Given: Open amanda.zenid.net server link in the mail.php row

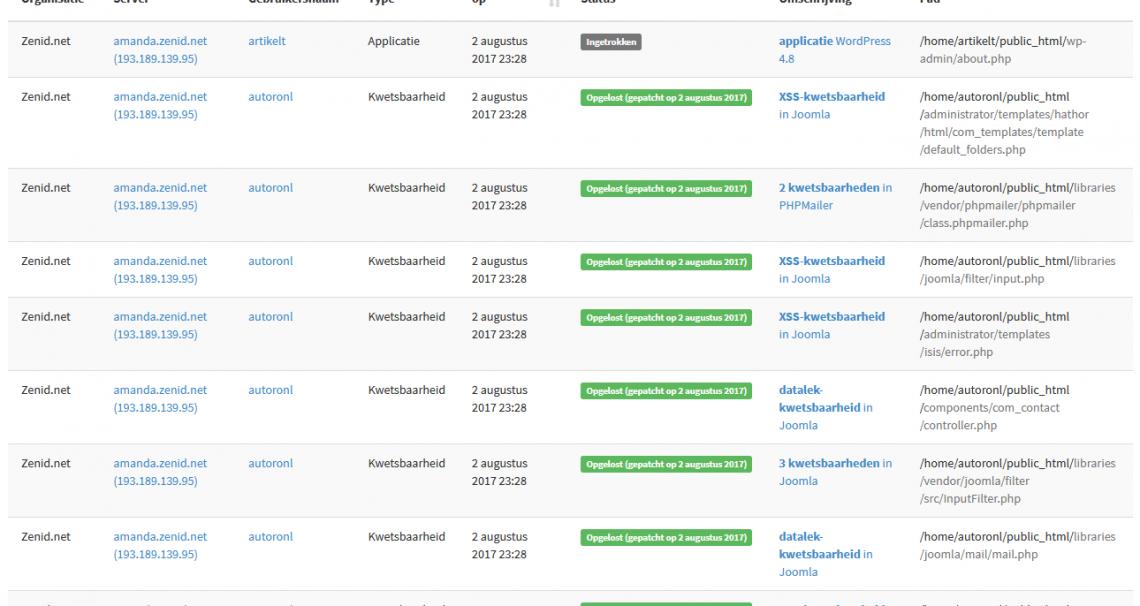Looking at the screenshot, I should (x=160, y=546).
